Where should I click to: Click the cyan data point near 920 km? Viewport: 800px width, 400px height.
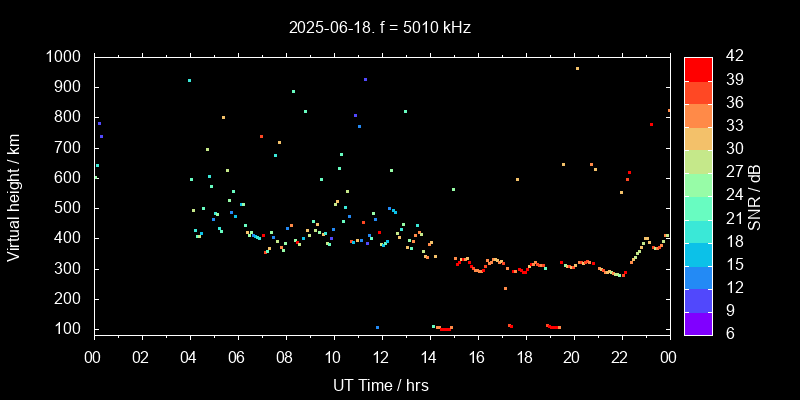[189, 81]
